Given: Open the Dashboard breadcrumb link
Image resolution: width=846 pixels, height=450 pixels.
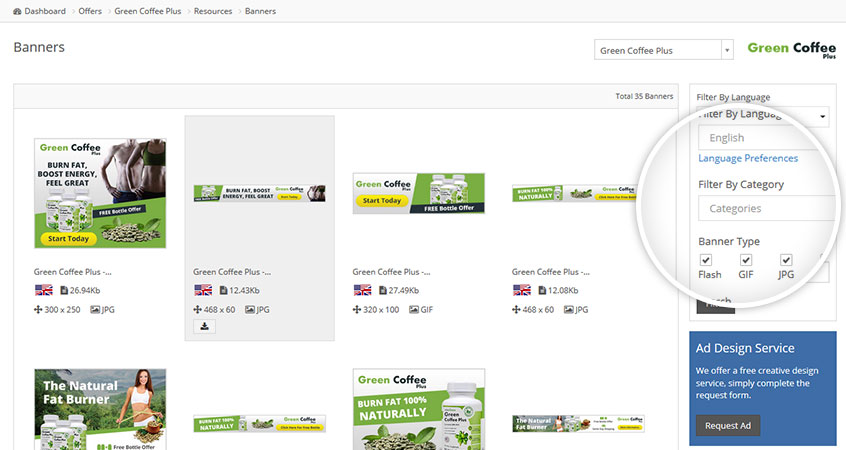Looking at the screenshot, I should tap(45, 11).
